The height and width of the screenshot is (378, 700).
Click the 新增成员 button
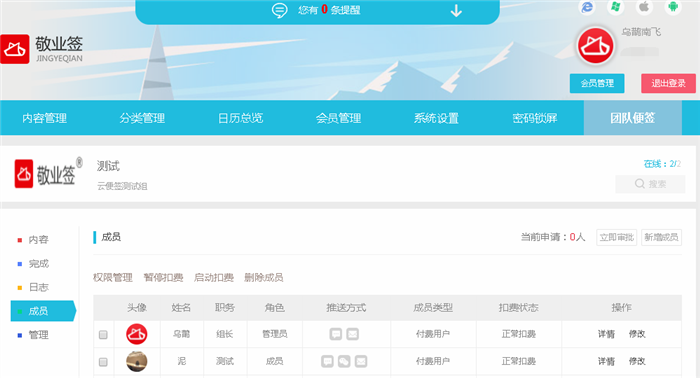click(661, 237)
